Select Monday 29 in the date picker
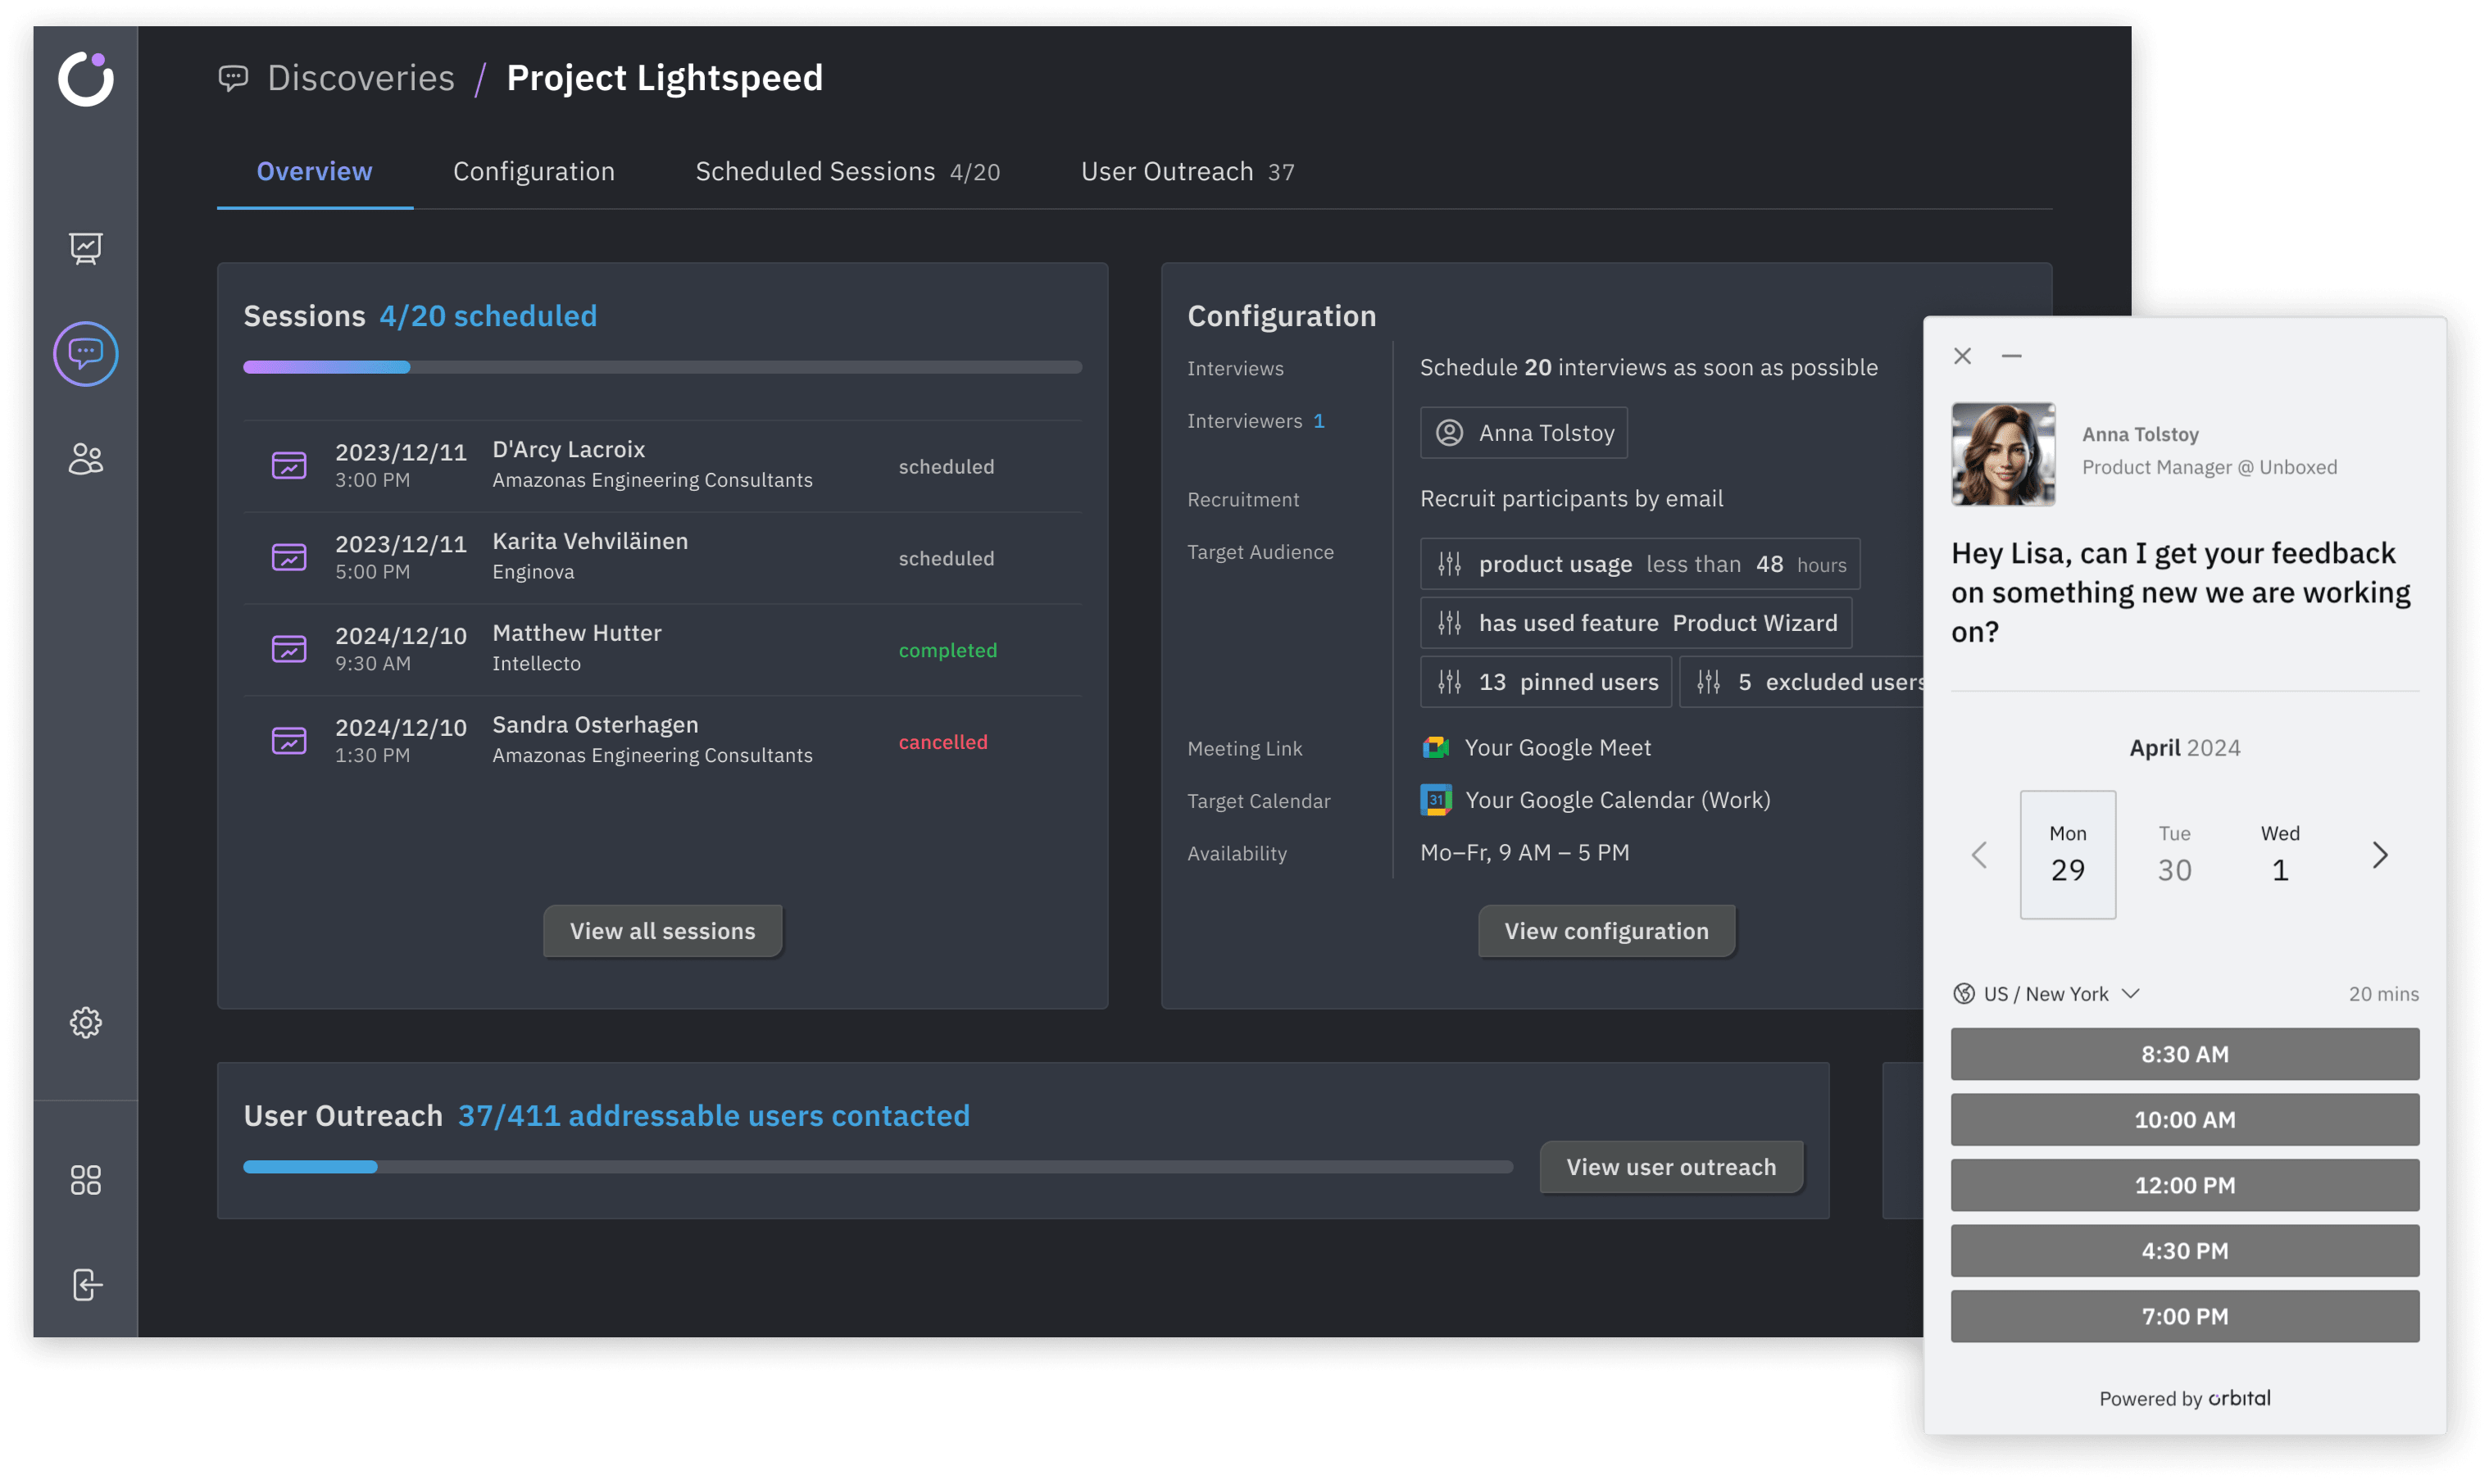 tap(2067, 854)
